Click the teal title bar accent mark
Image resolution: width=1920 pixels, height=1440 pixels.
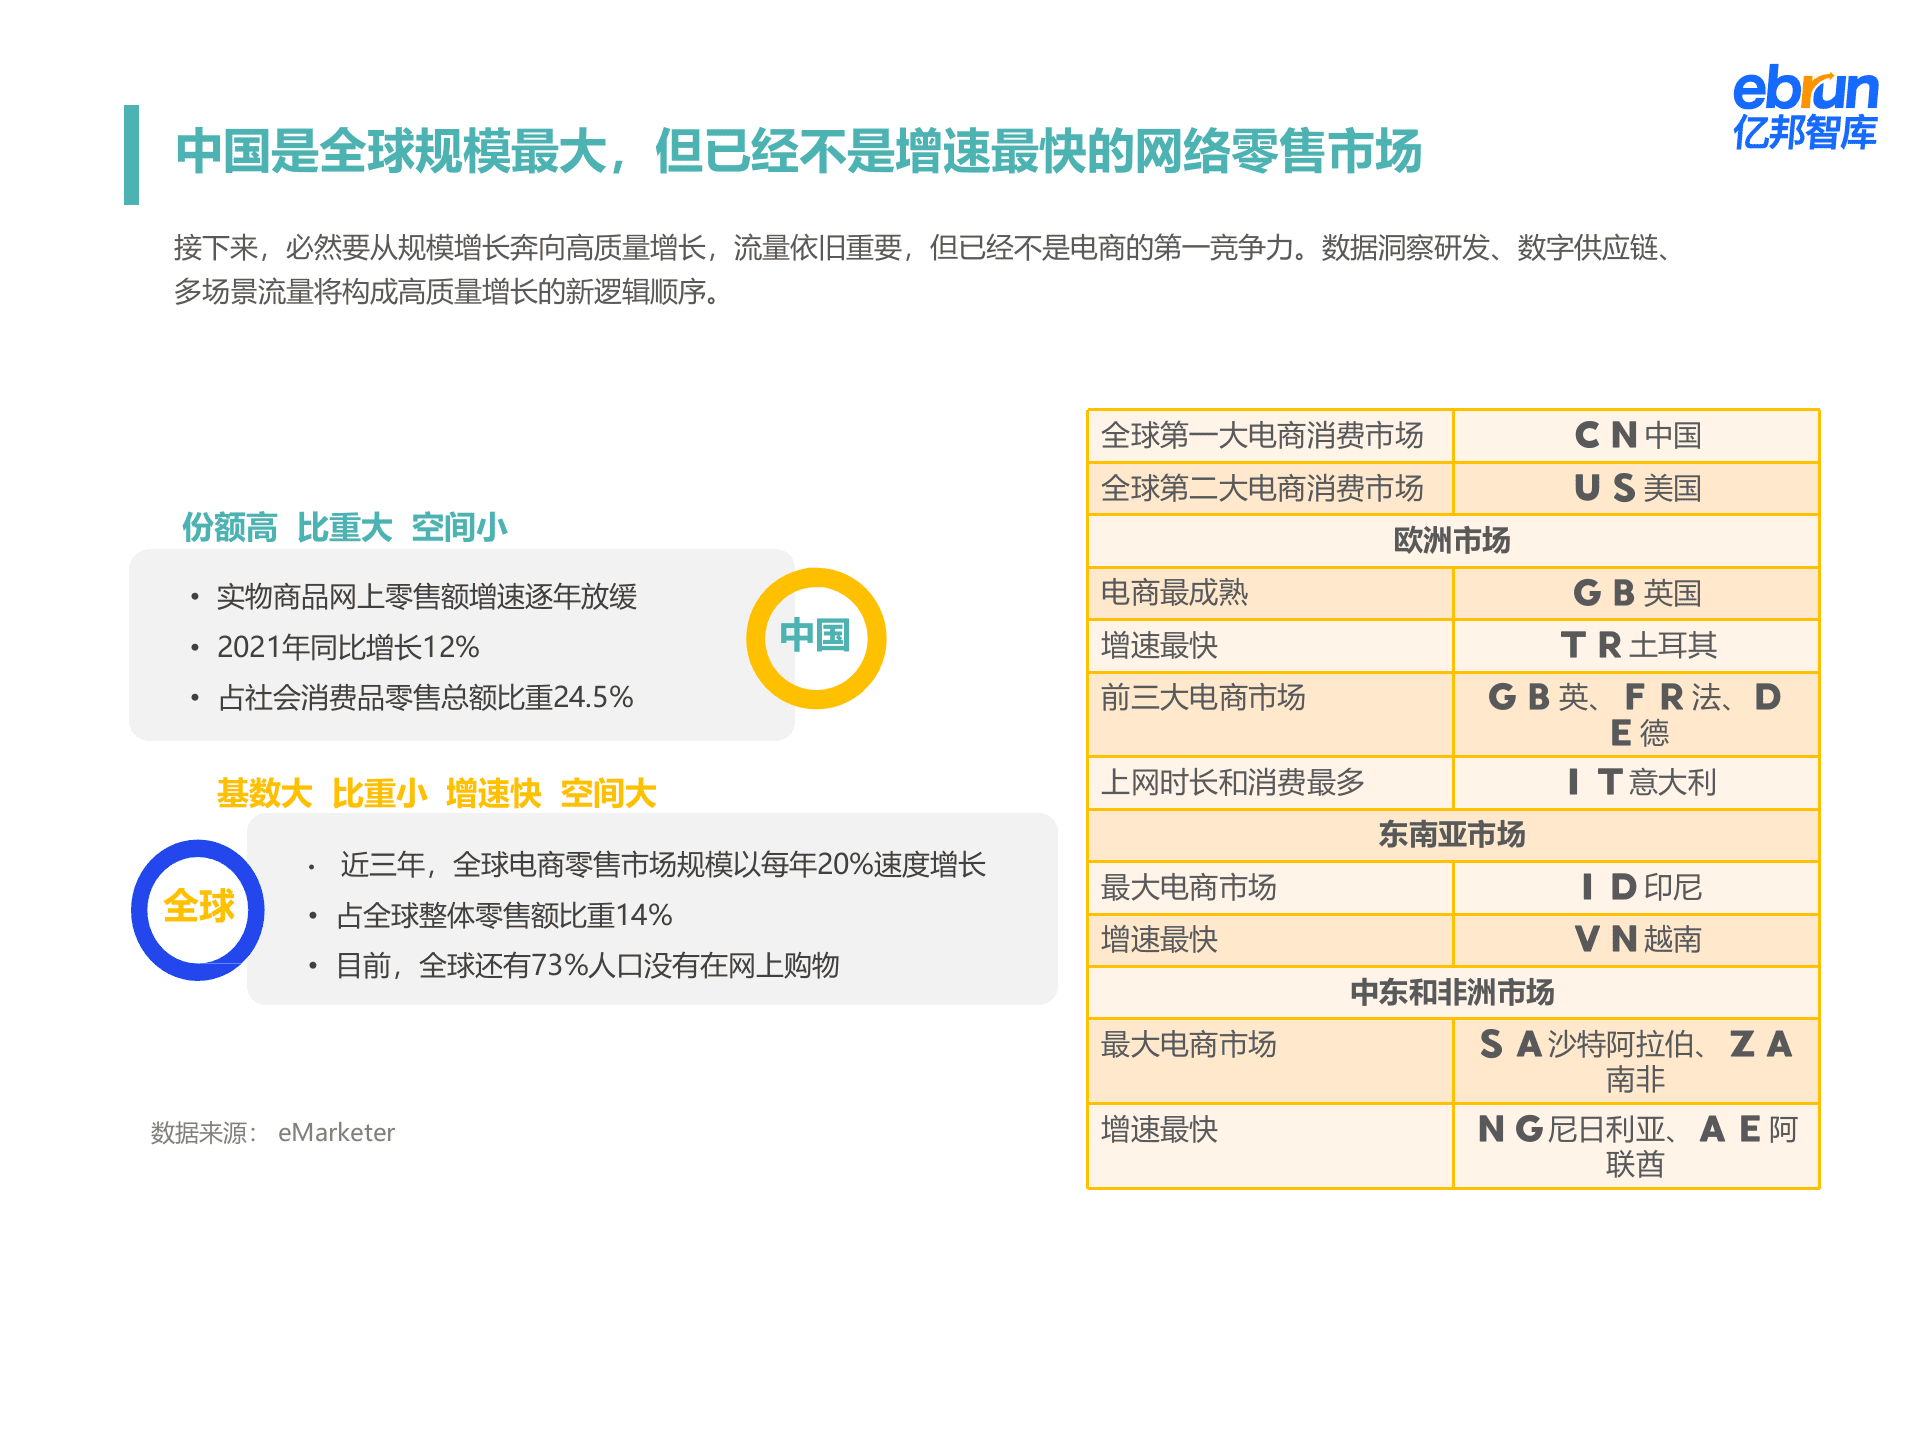pos(131,155)
